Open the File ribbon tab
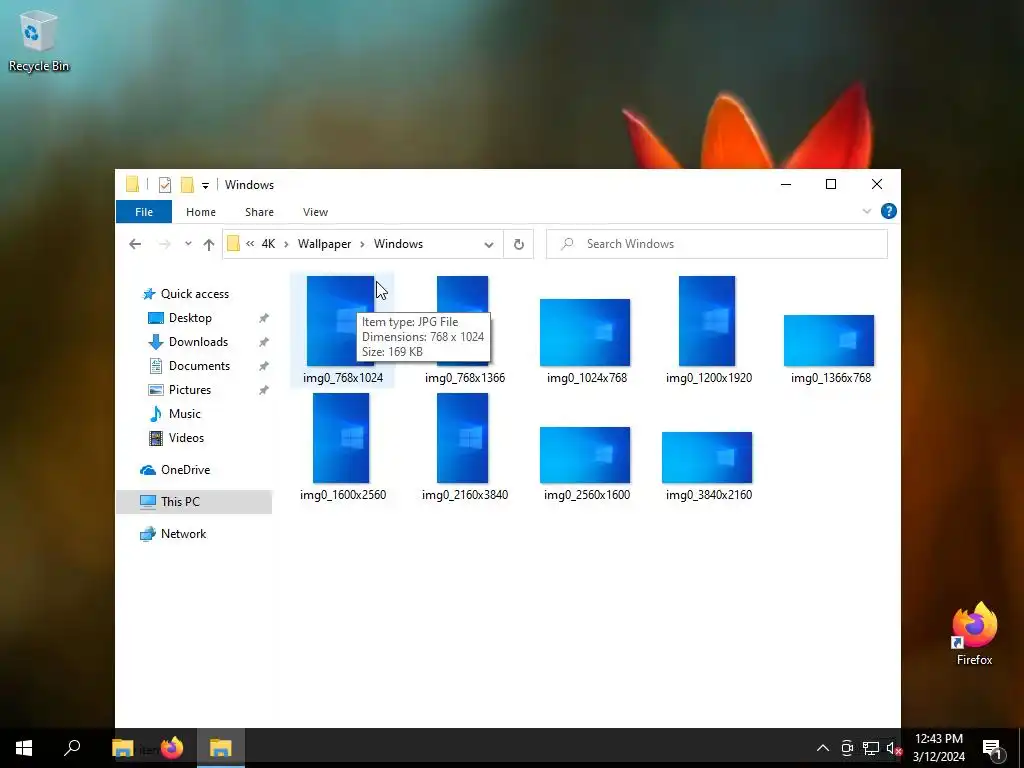The image size is (1024, 768). pyautogui.click(x=144, y=212)
